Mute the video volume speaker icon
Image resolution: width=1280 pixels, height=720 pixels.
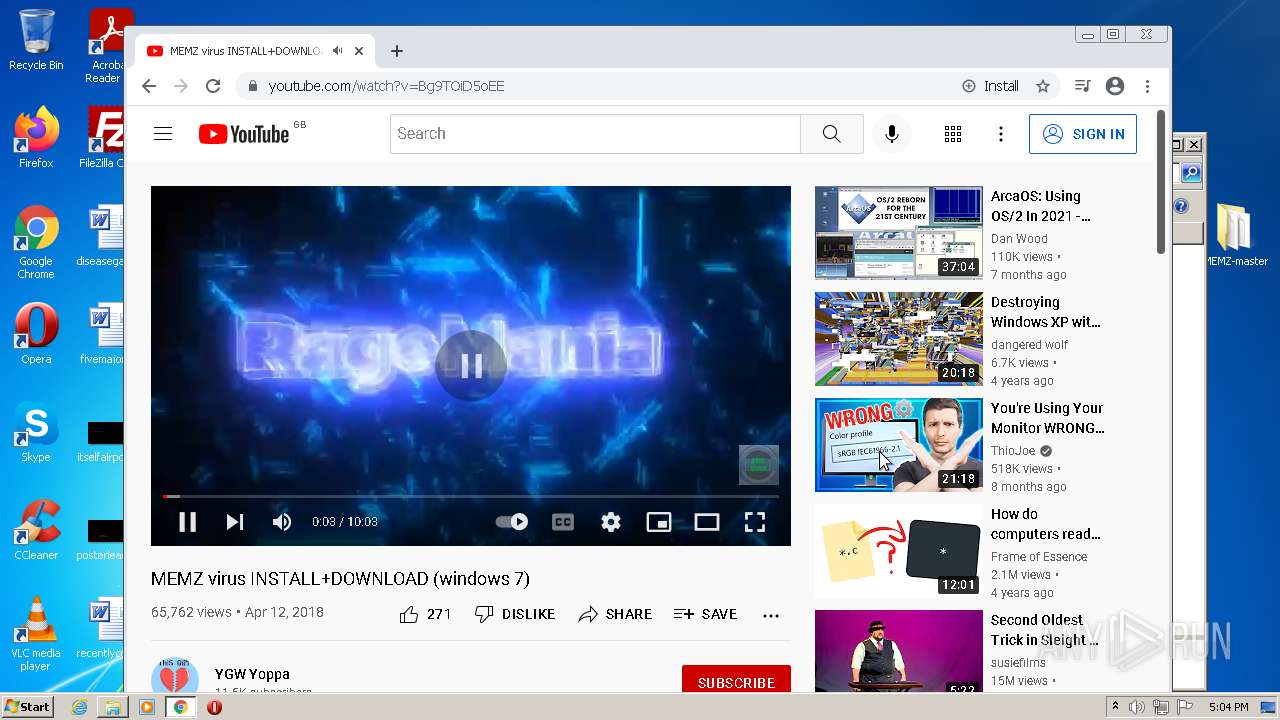[x=282, y=521]
